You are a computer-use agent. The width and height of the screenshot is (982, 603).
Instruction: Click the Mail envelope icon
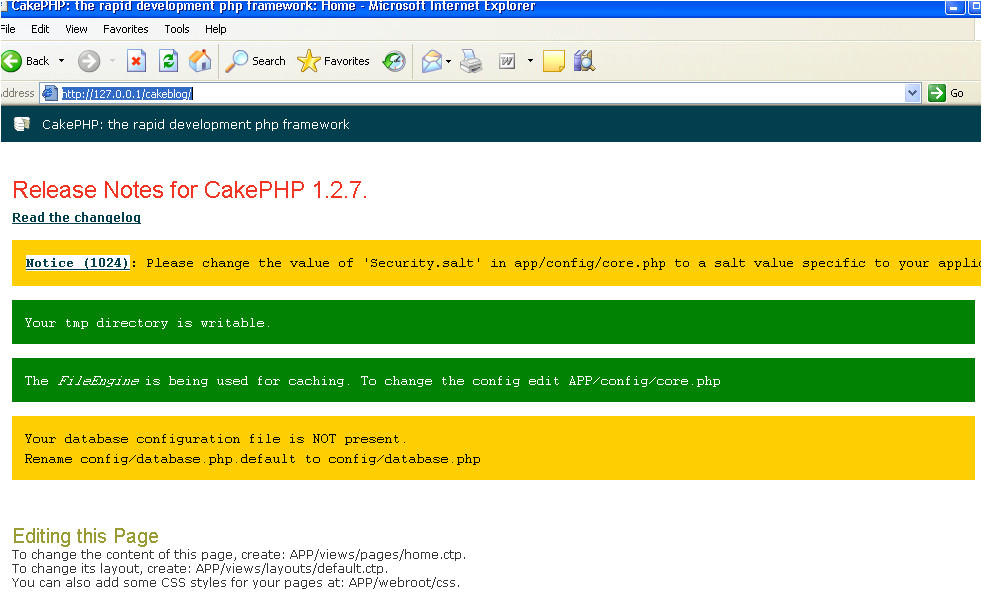[x=431, y=61]
